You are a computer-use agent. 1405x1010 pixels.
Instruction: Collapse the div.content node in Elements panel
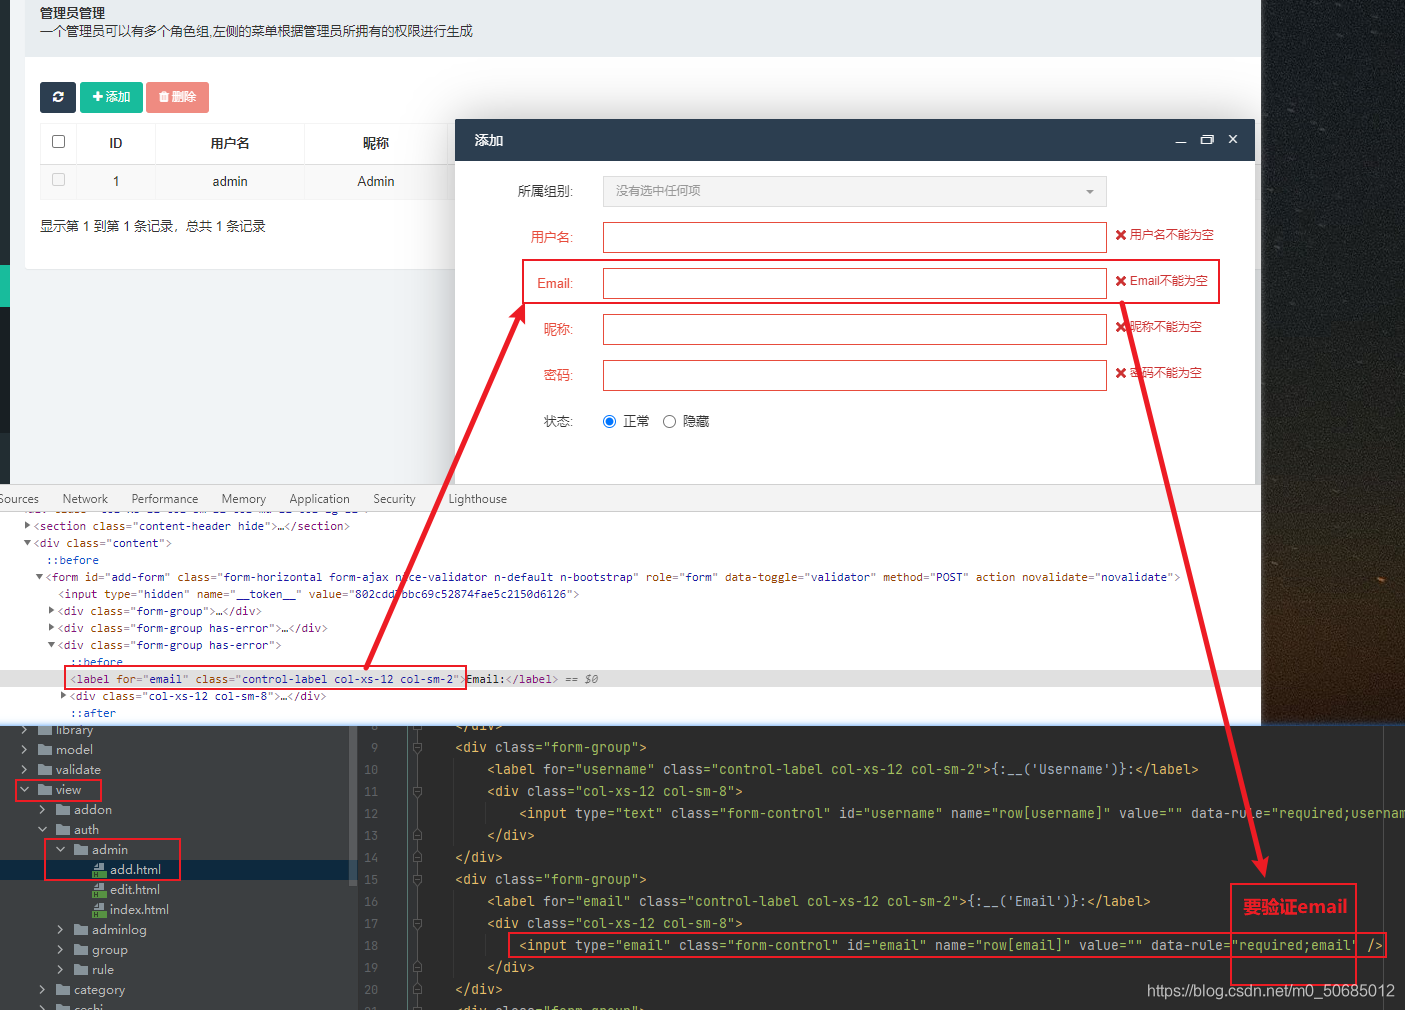coord(28,542)
